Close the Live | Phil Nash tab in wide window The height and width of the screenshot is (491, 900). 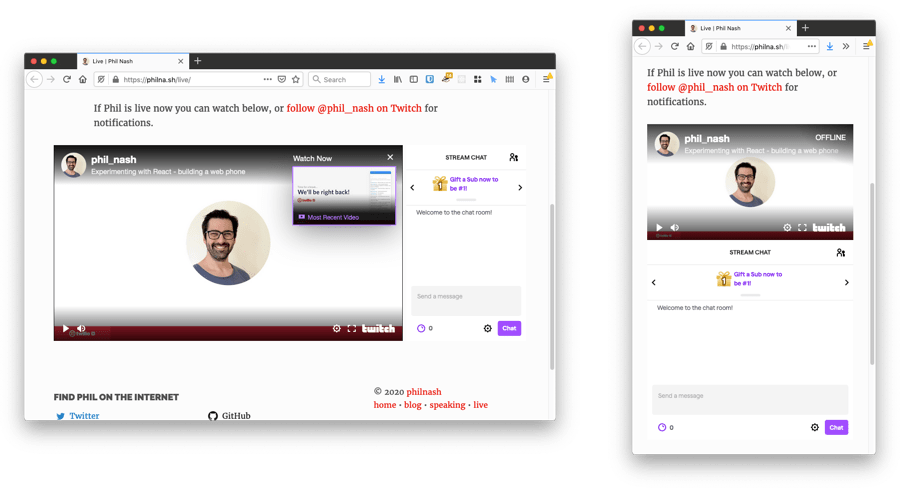181,61
